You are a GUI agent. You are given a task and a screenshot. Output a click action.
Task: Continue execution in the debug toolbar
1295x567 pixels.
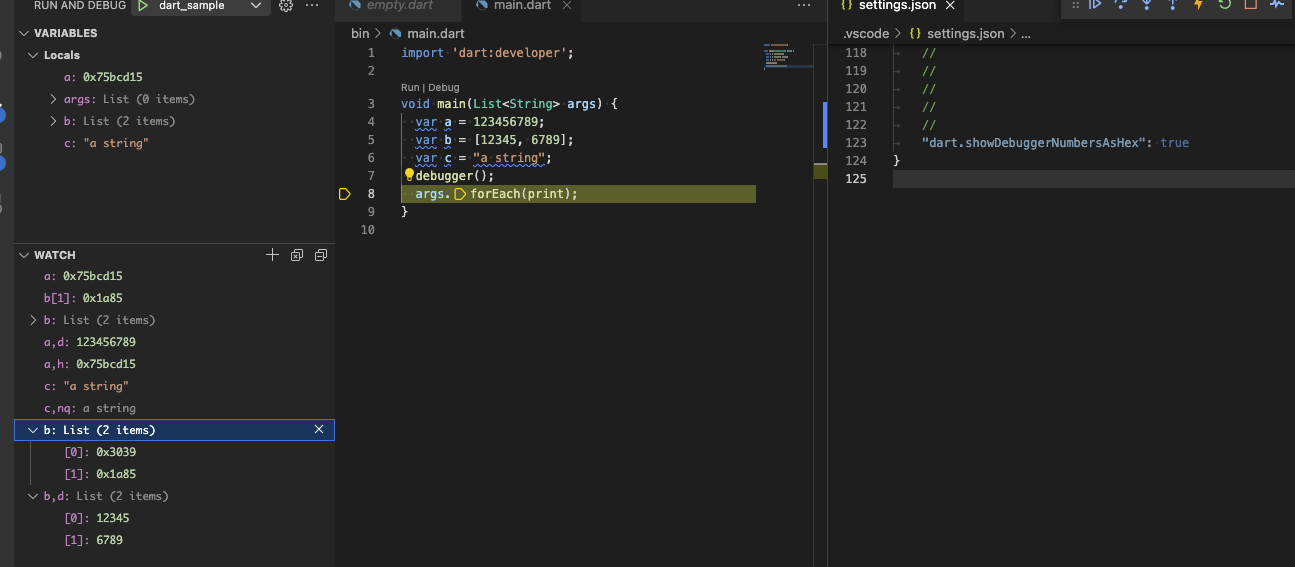point(1095,5)
